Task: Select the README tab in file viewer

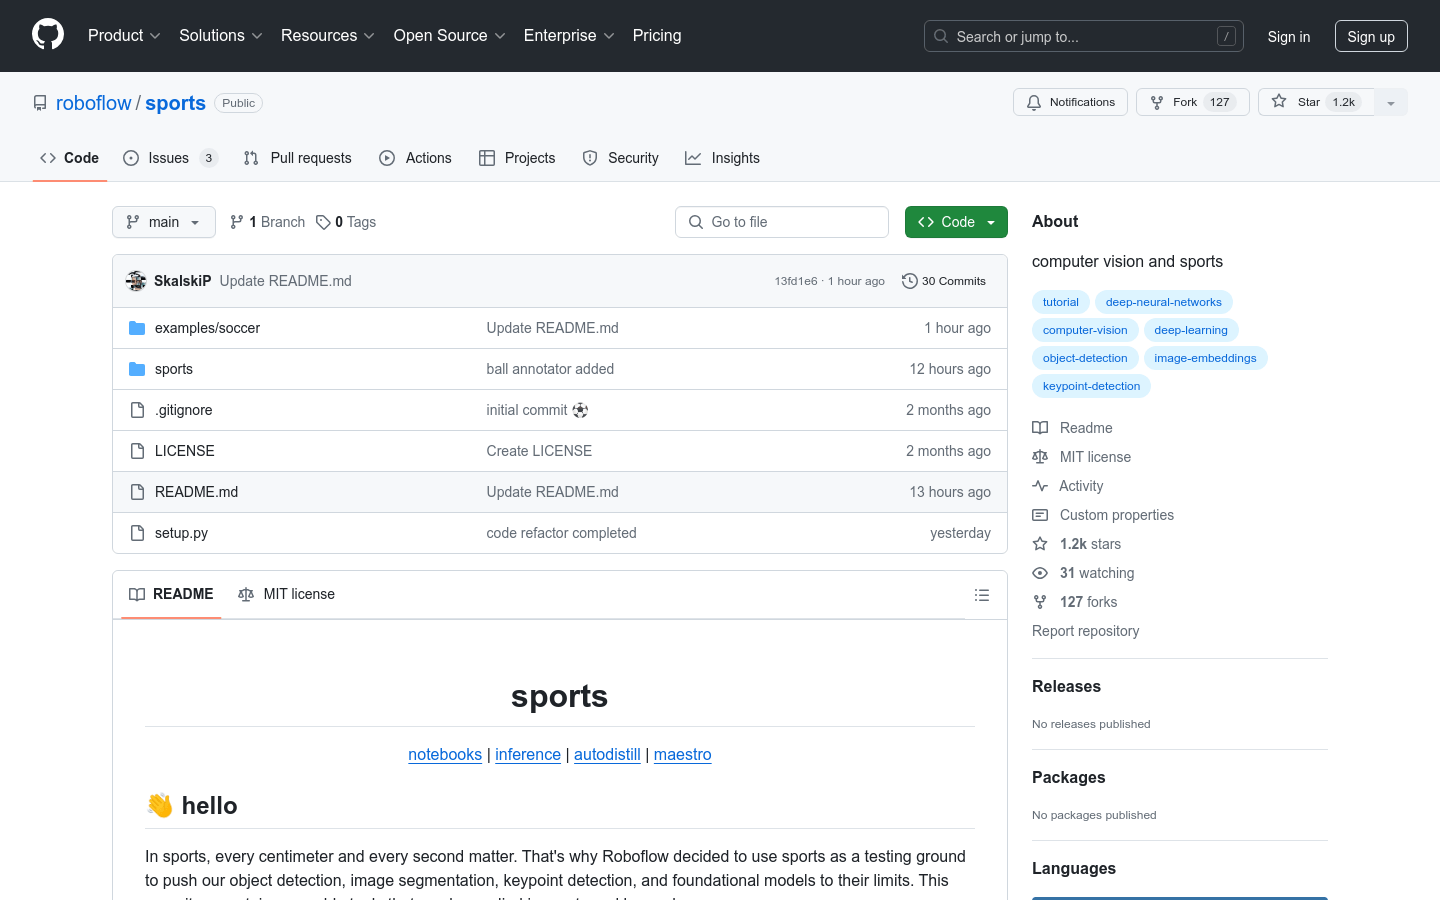Action: click(x=171, y=594)
